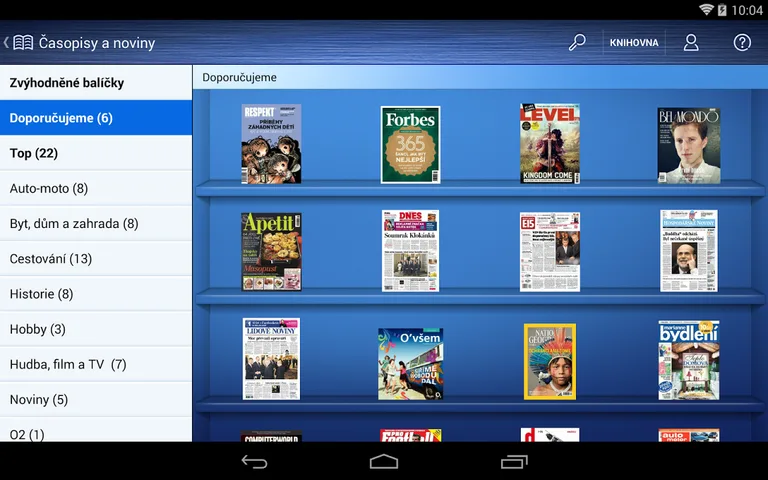Tap the 10:04 clock in status bar
Viewport: 768px width, 480px height.
[747, 10]
